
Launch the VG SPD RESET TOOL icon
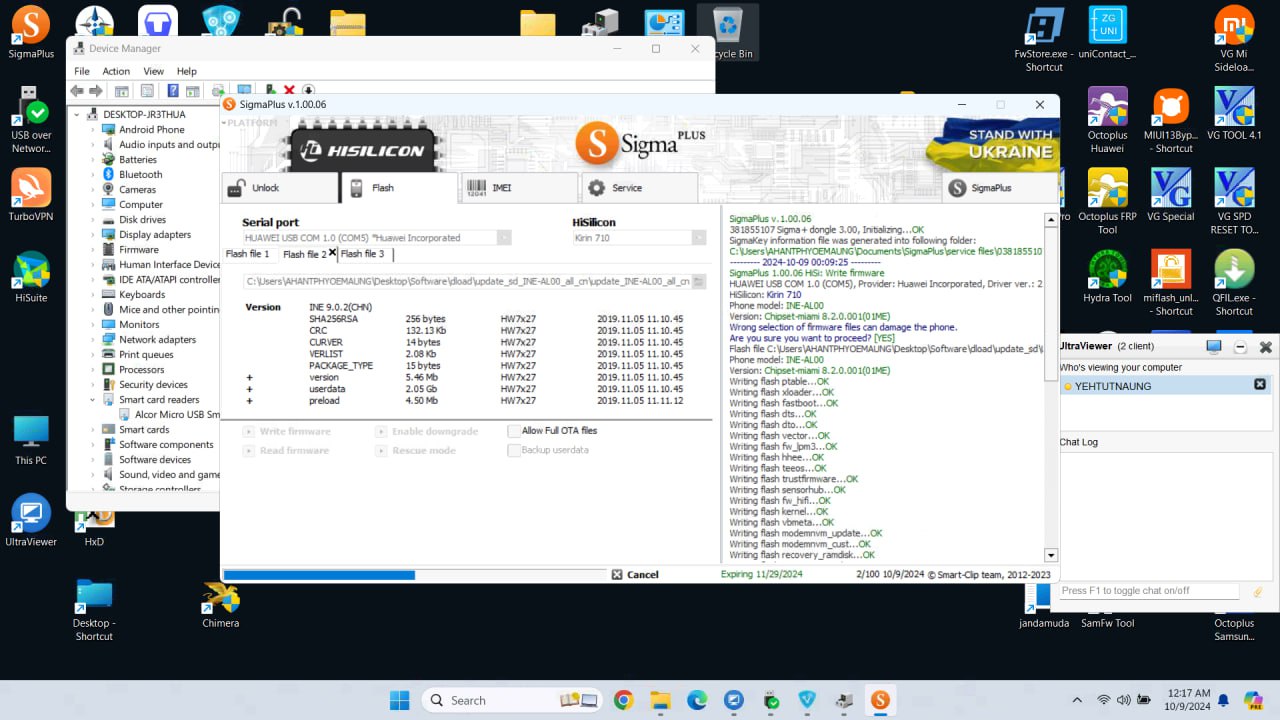pyautogui.click(x=1234, y=201)
